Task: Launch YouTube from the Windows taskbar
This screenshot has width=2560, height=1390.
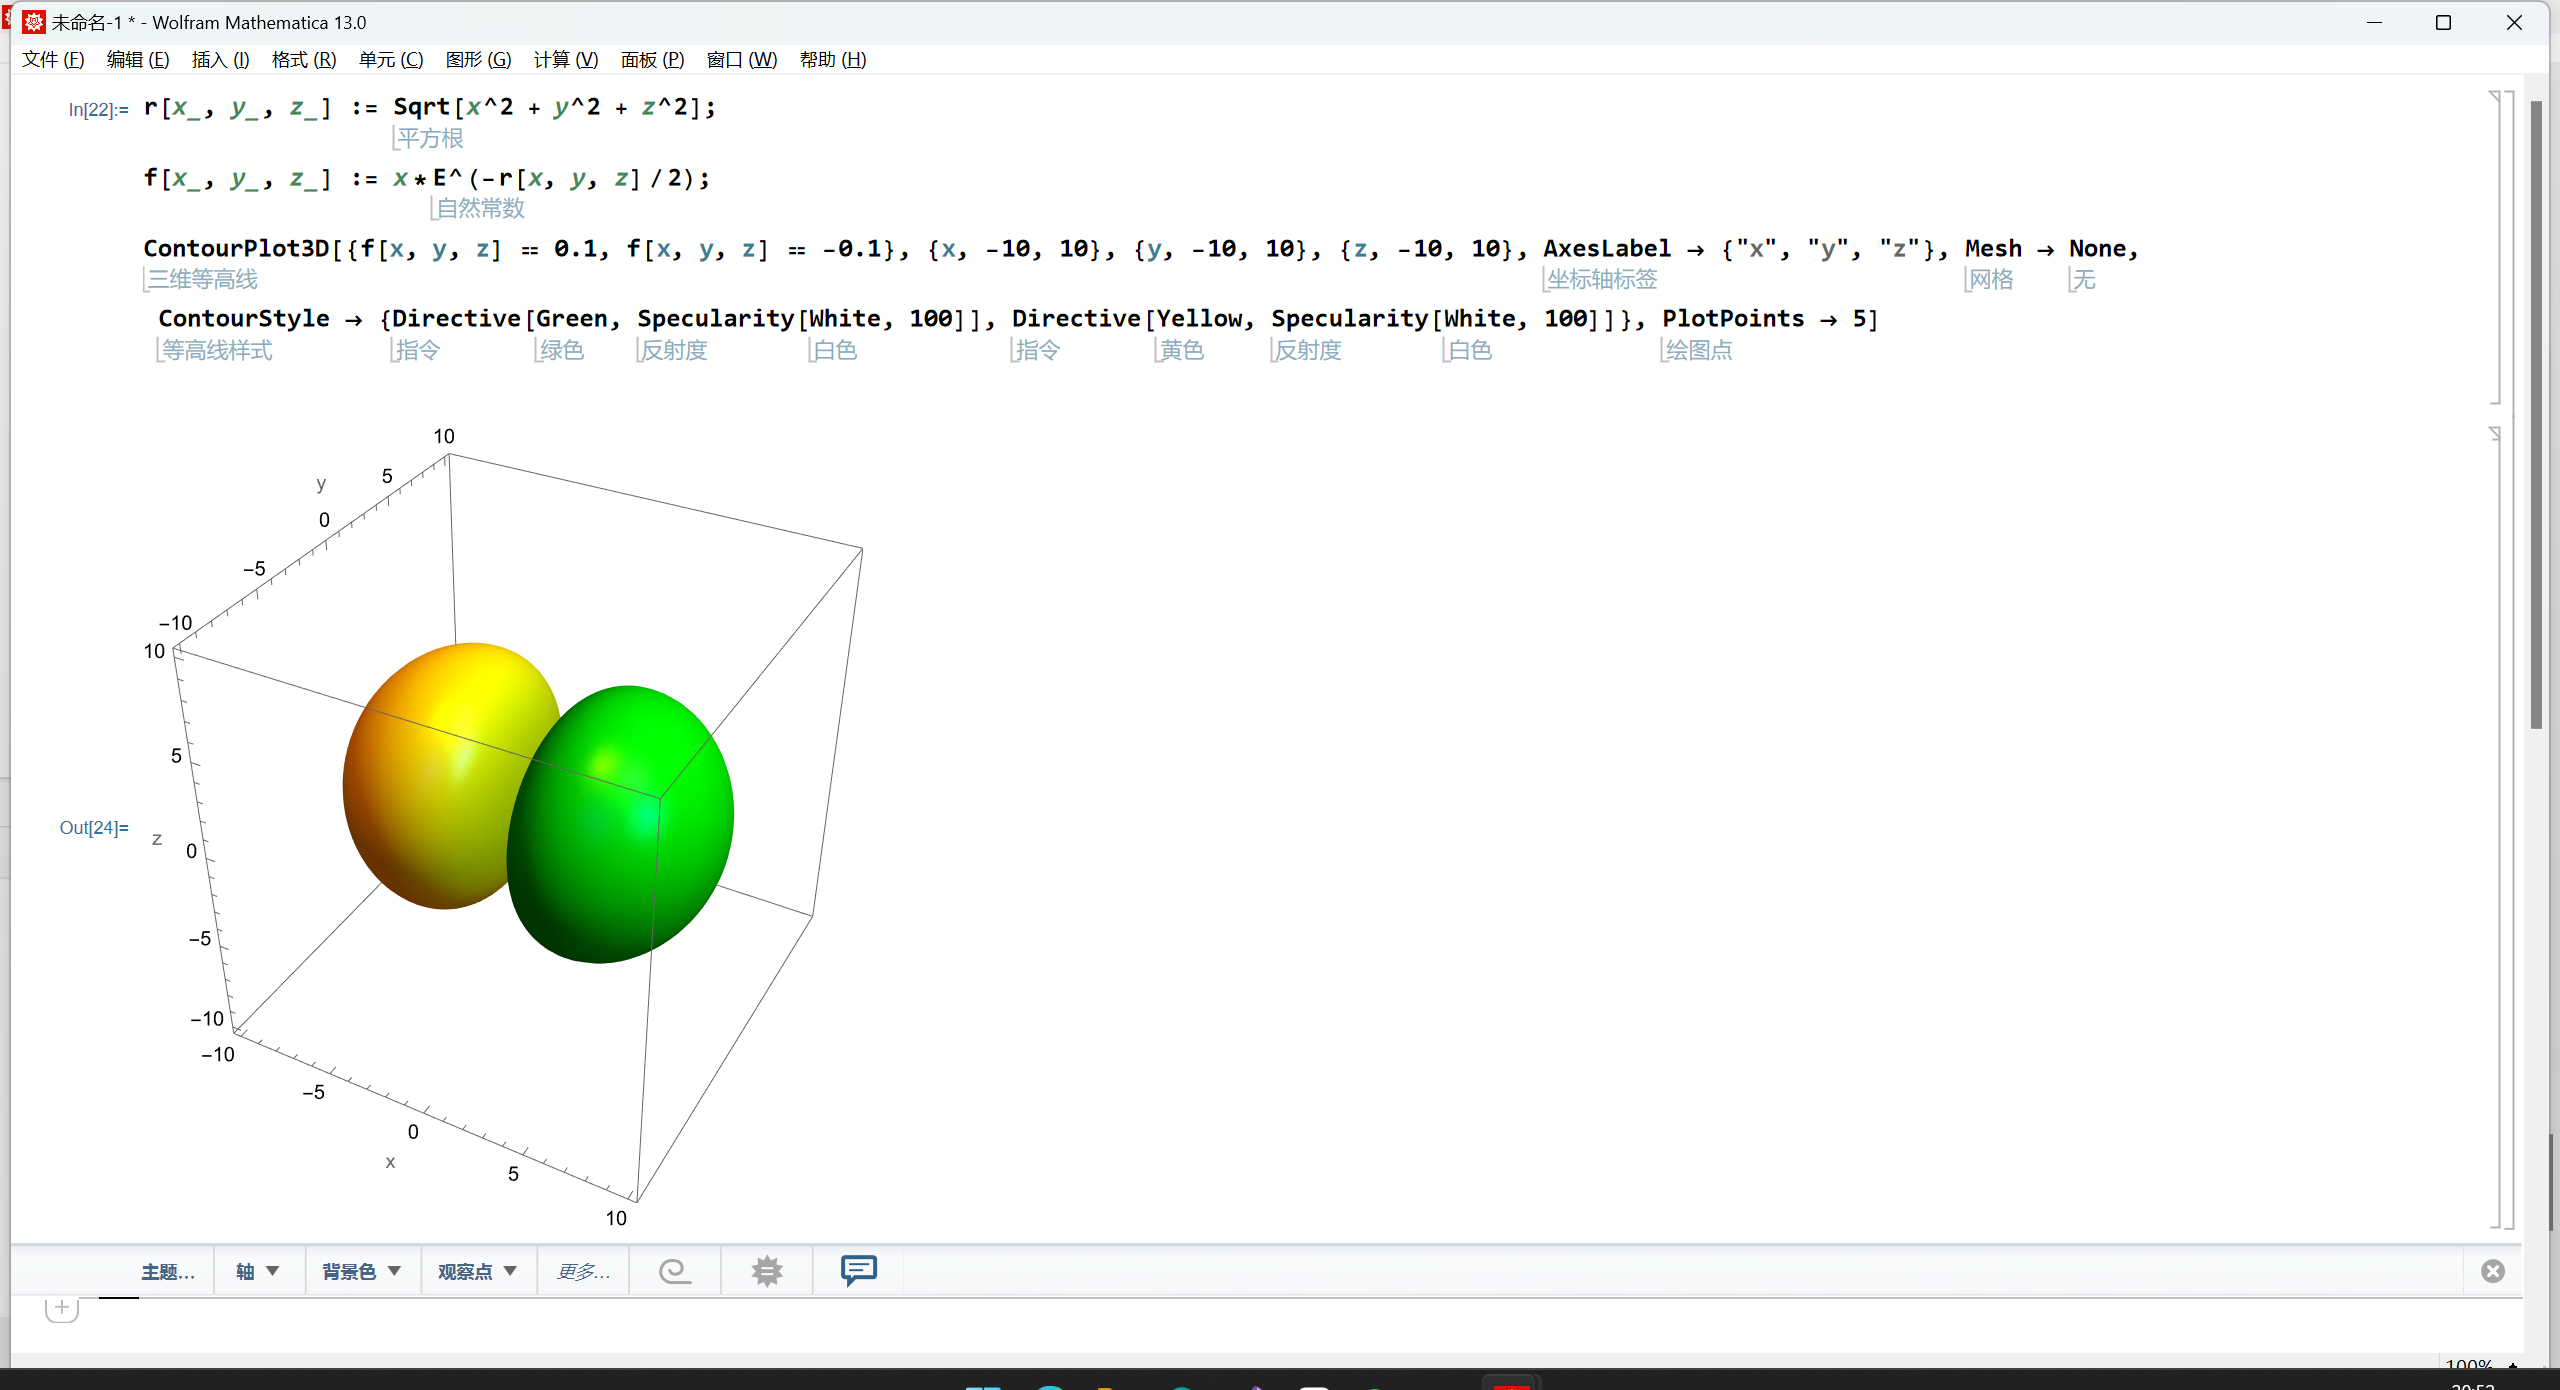Action: pyautogui.click(x=1510, y=1385)
